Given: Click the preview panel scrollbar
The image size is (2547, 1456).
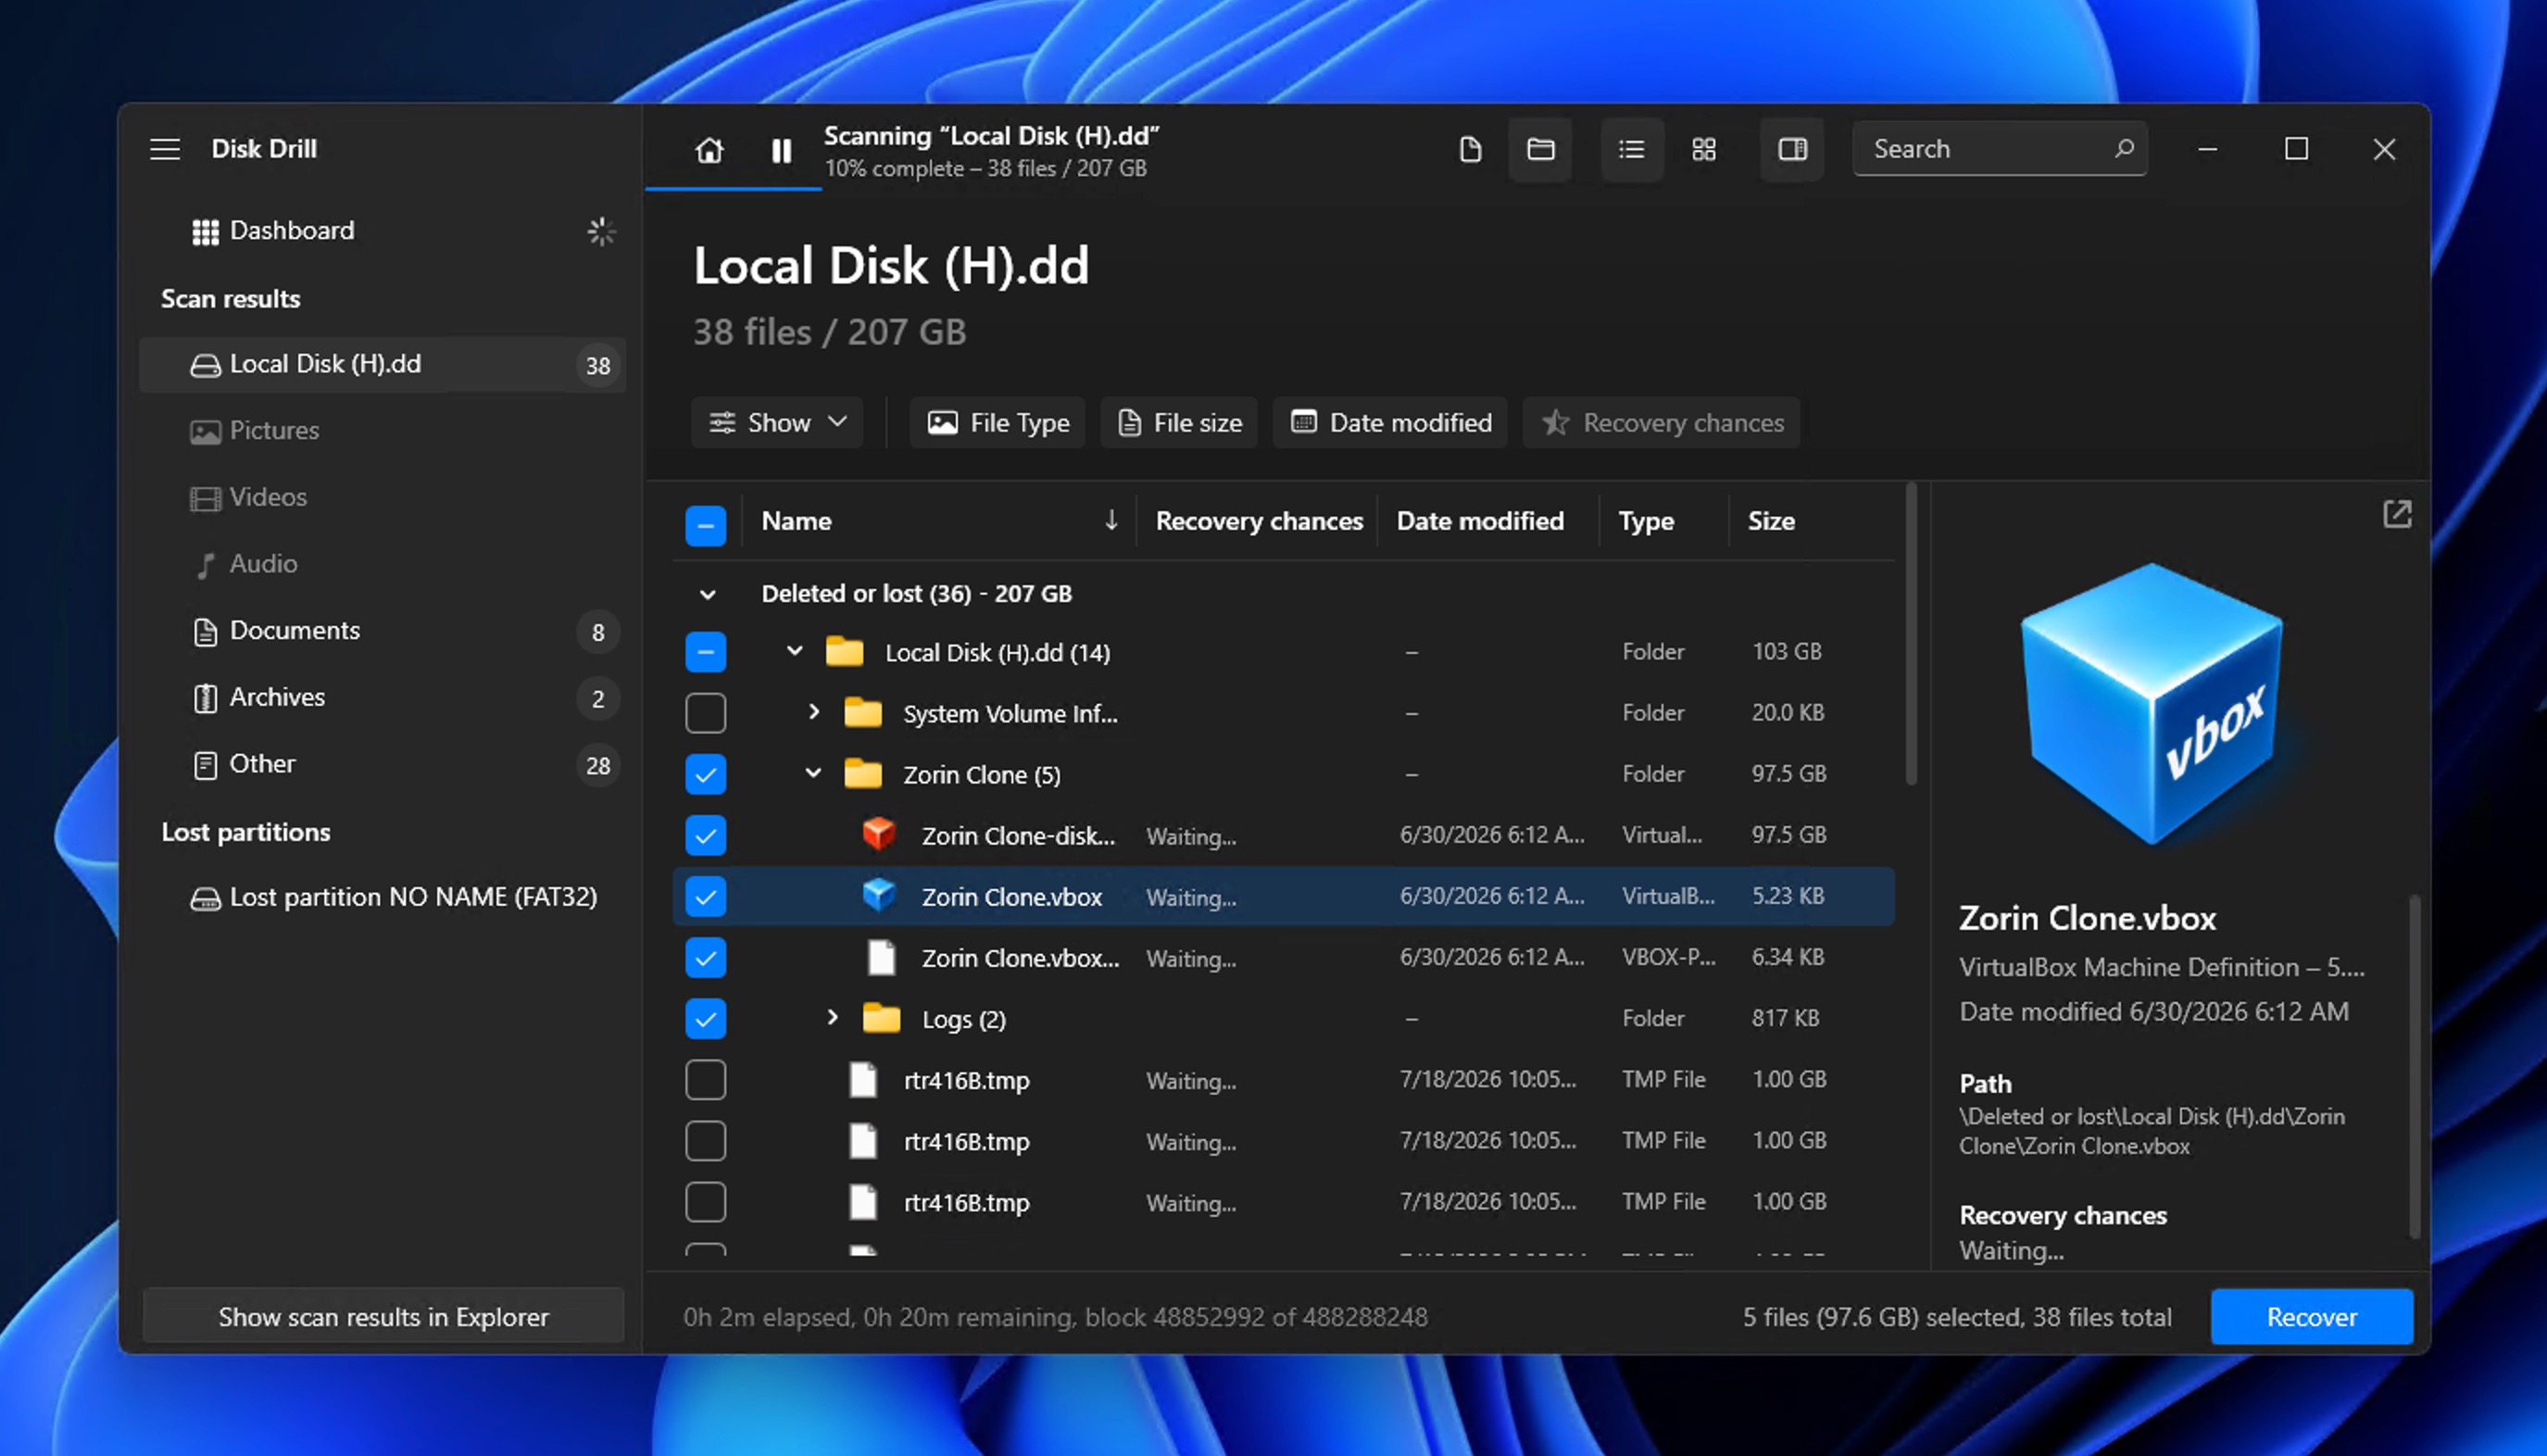Looking at the screenshot, I should click(2414, 1067).
